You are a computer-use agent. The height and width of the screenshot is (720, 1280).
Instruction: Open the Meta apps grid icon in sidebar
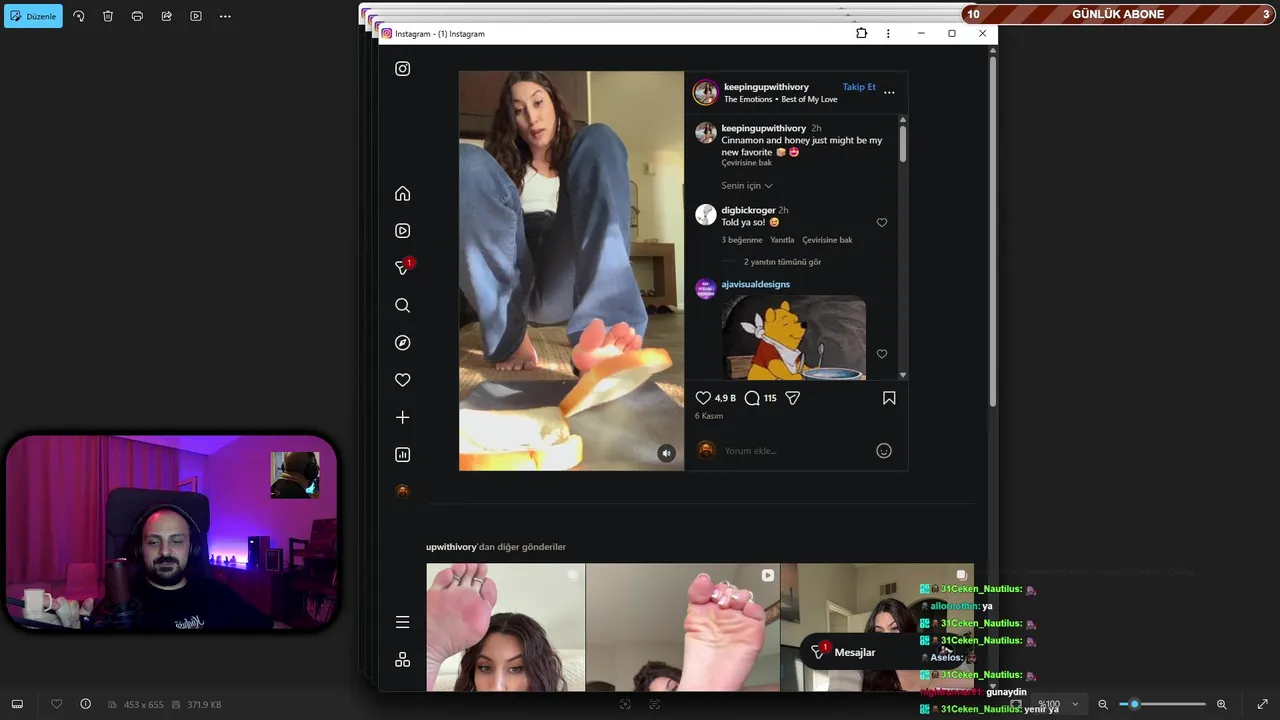click(402, 659)
